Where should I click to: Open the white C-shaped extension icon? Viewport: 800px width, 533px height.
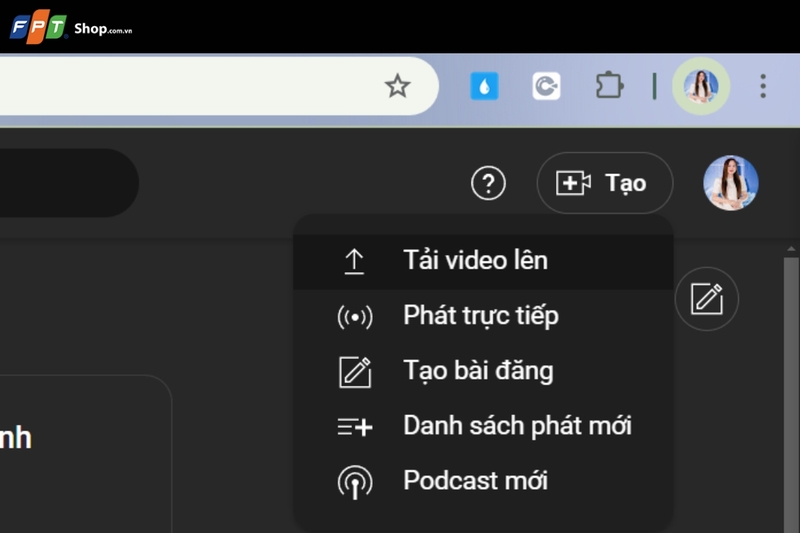tap(546, 86)
